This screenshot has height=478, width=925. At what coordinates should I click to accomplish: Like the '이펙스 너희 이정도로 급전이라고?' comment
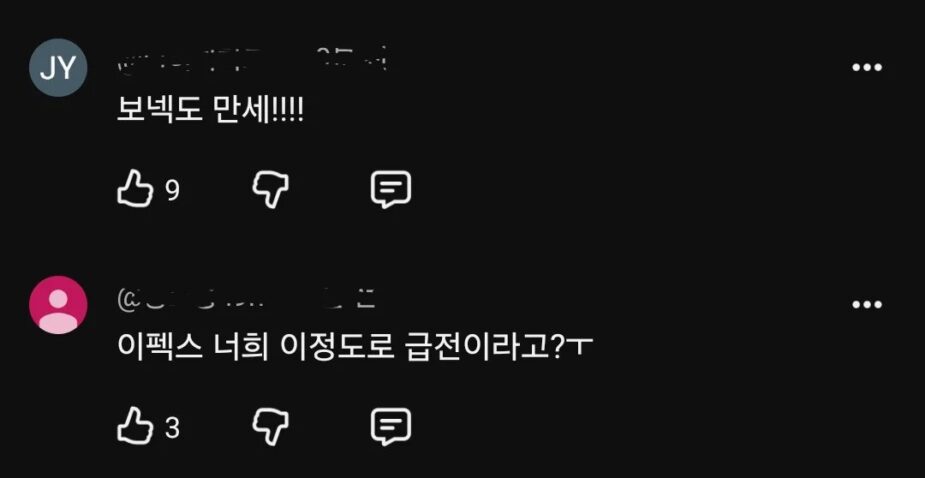click(135, 425)
